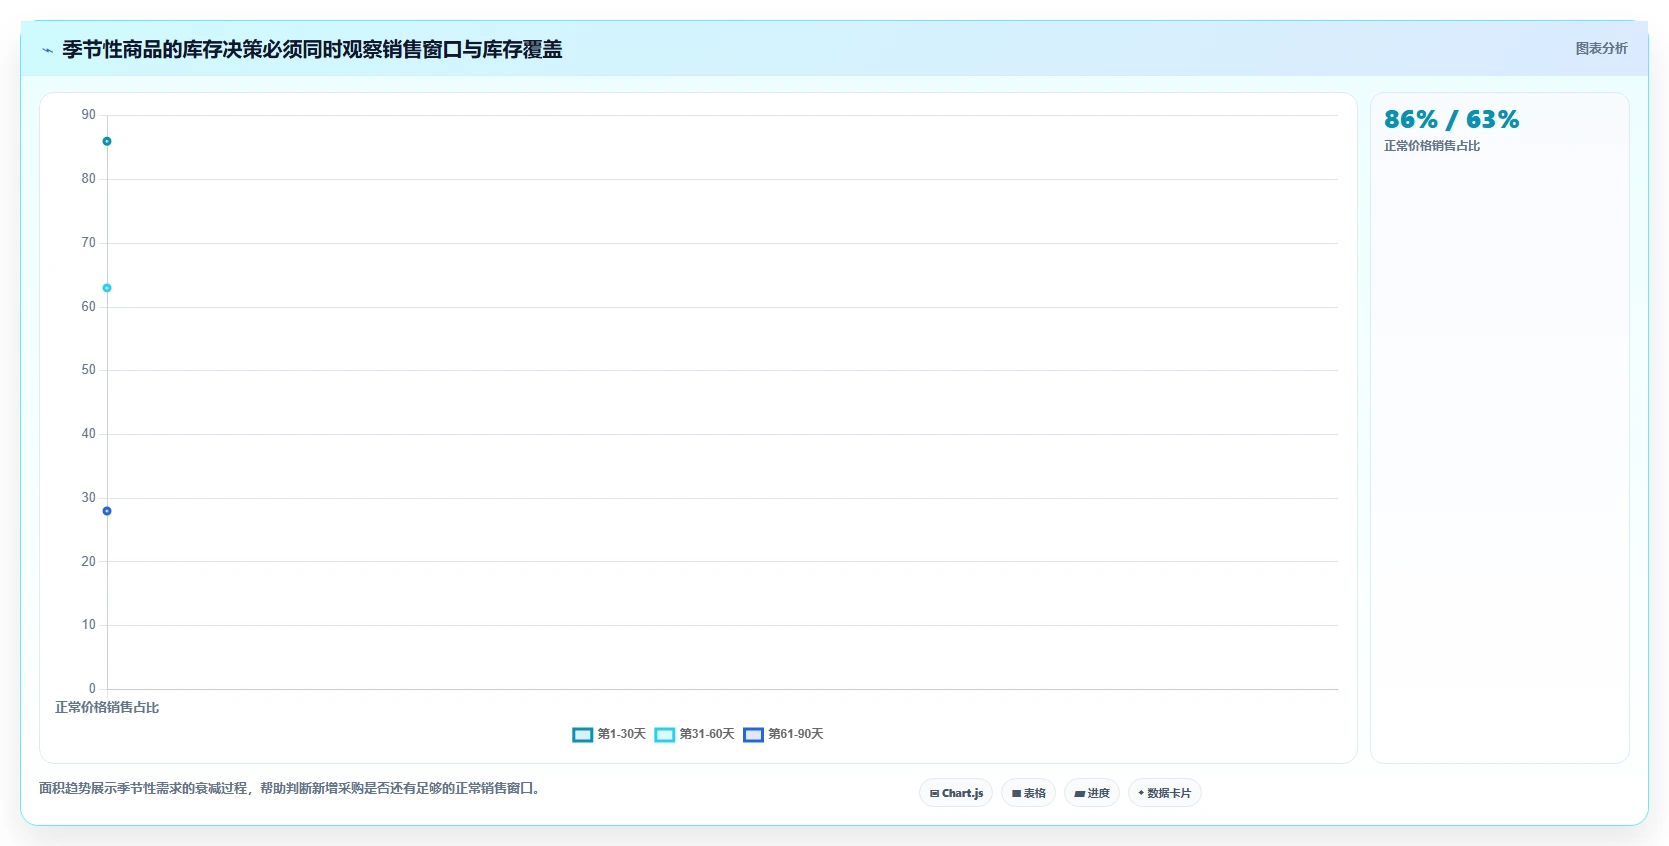The height and width of the screenshot is (846, 1669).
Task: Click the x-axis label 正常价格销售占比
Action: 107,707
